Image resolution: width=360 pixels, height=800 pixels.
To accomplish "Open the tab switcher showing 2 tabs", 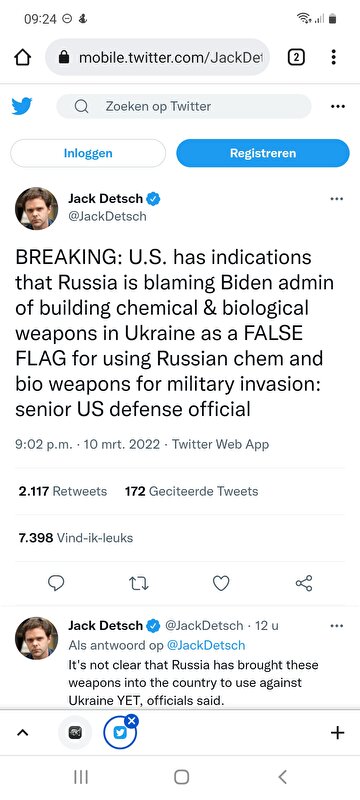I will pos(296,57).
